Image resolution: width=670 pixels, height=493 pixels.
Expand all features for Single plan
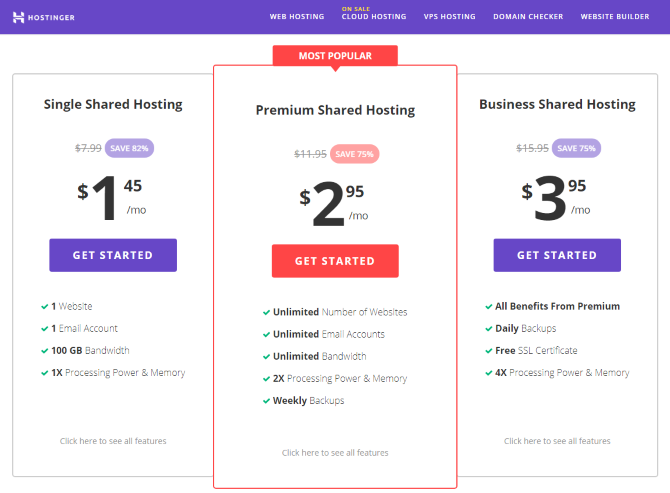[113, 441]
